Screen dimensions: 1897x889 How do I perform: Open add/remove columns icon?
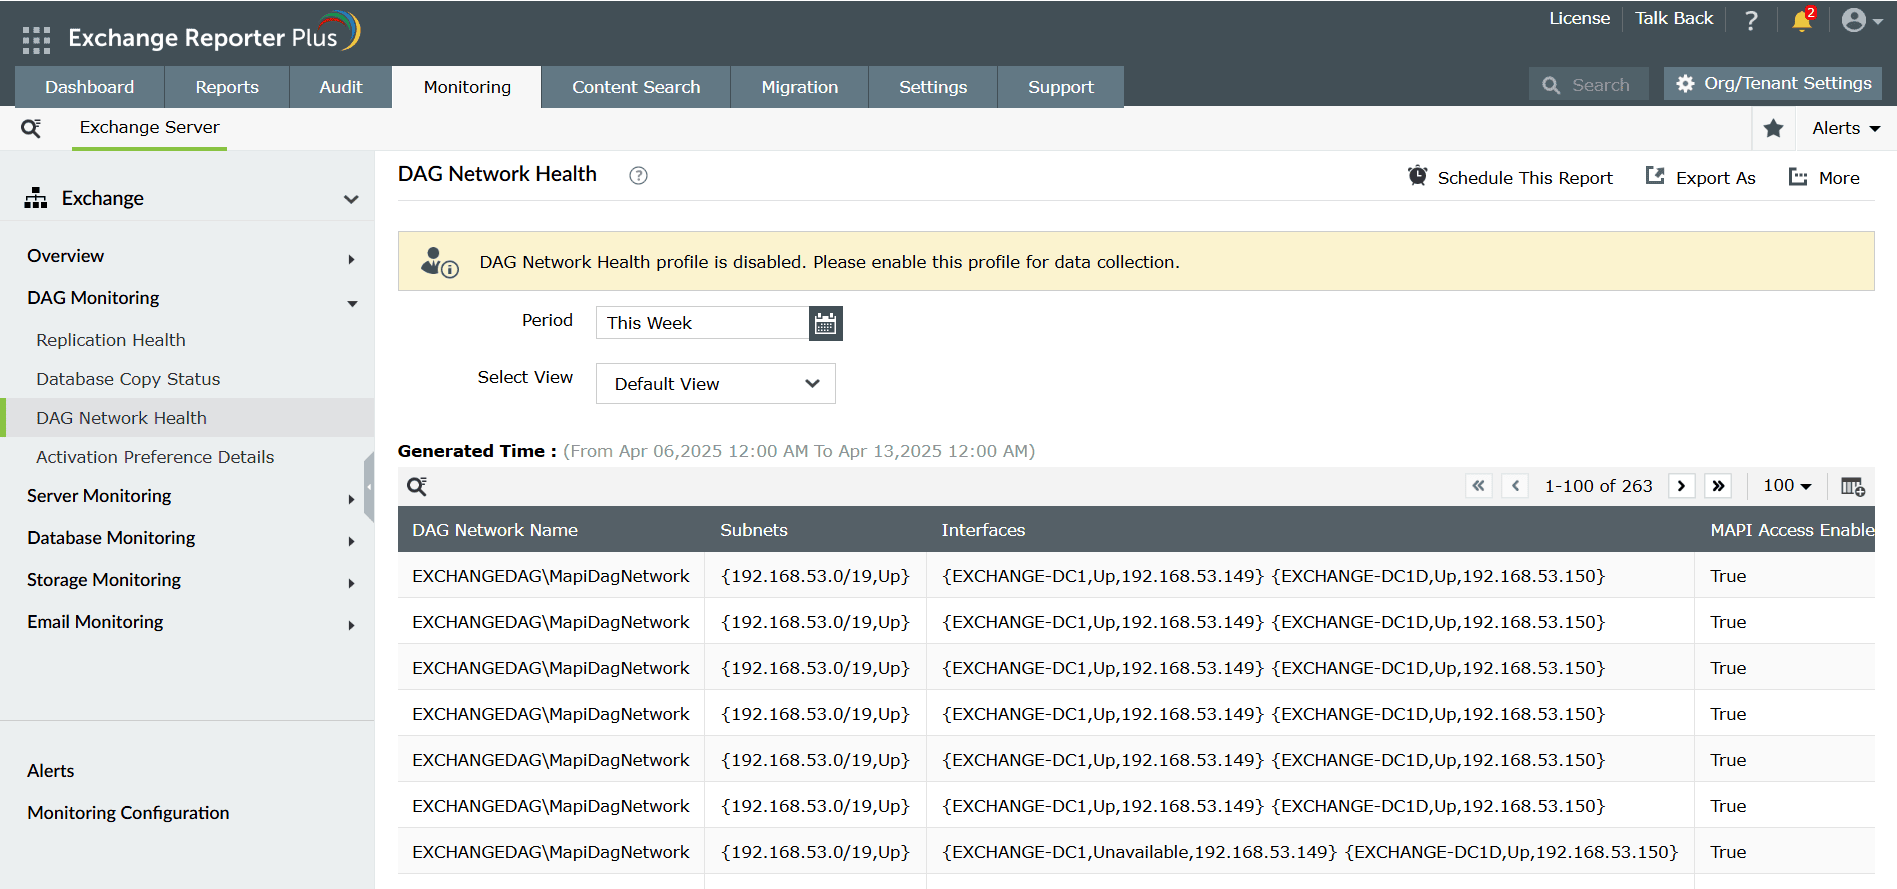tap(1853, 486)
